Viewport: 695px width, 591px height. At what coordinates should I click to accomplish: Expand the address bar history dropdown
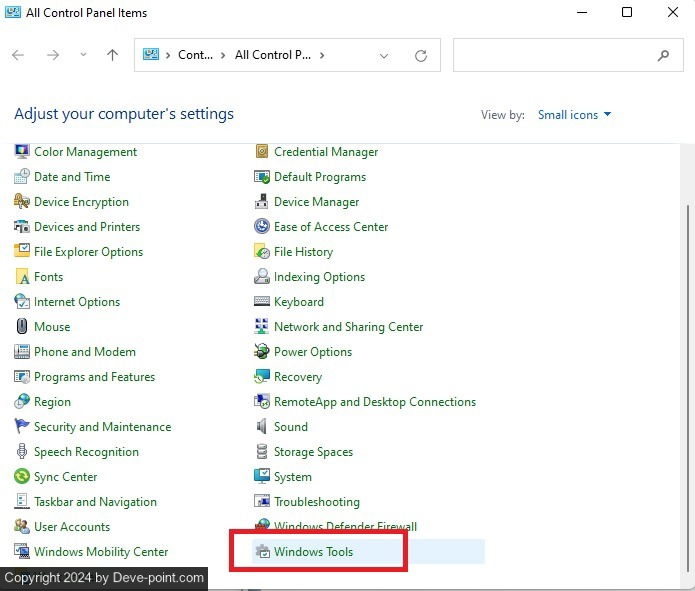click(x=384, y=56)
